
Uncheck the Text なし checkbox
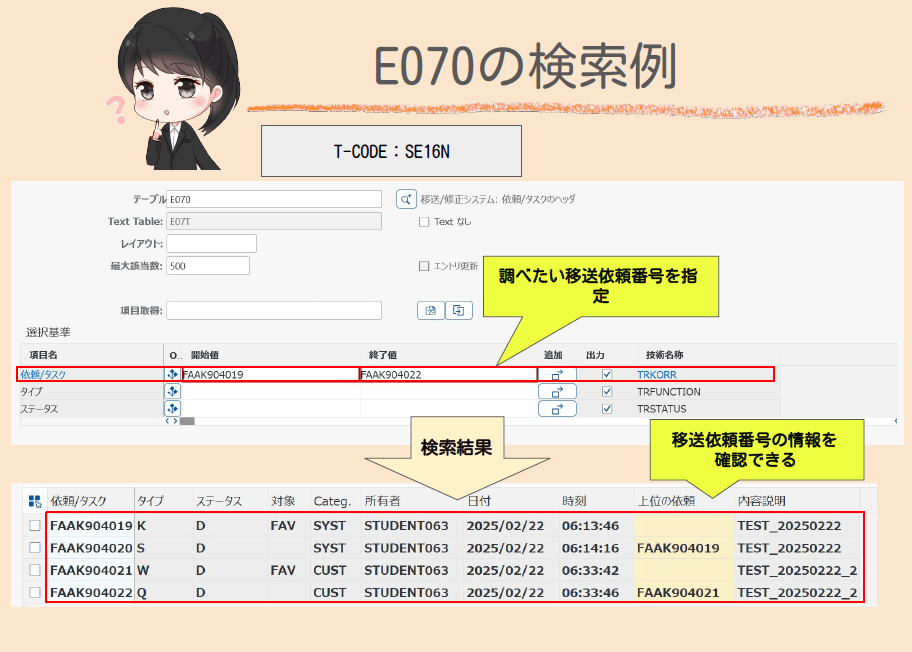tap(423, 221)
